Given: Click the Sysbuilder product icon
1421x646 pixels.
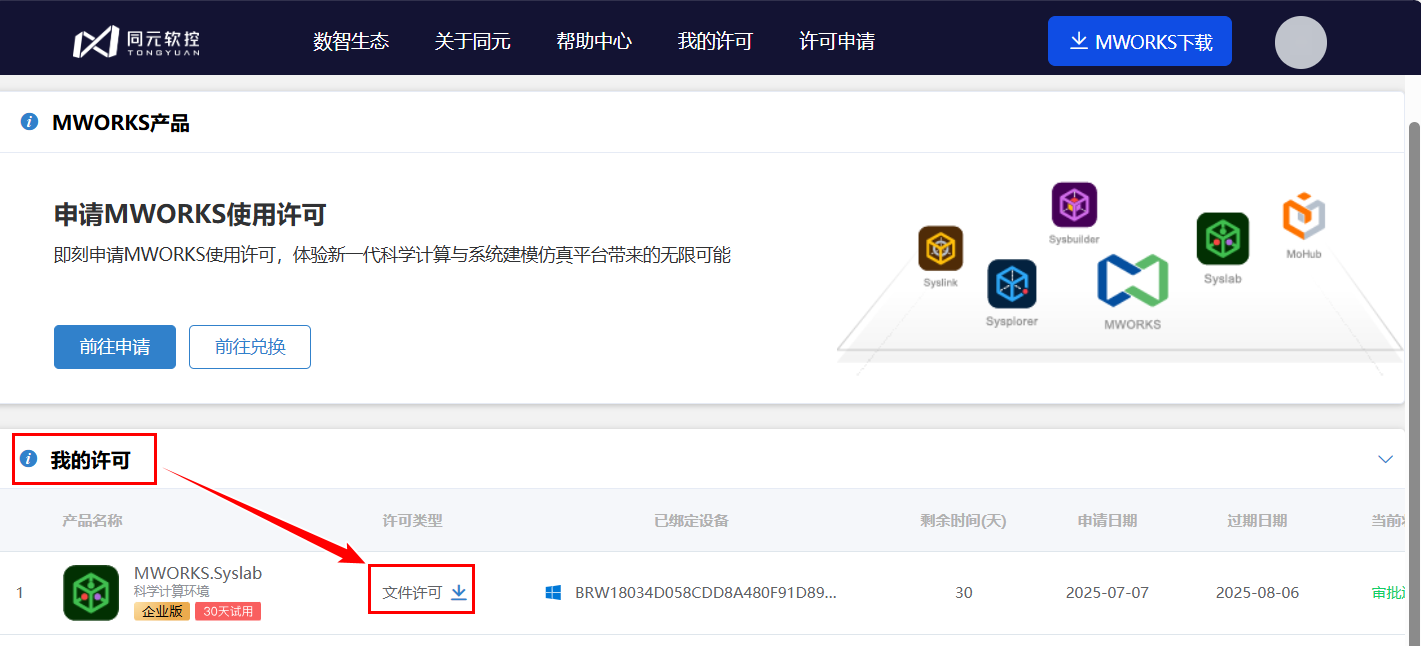Looking at the screenshot, I should (x=1074, y=205).
